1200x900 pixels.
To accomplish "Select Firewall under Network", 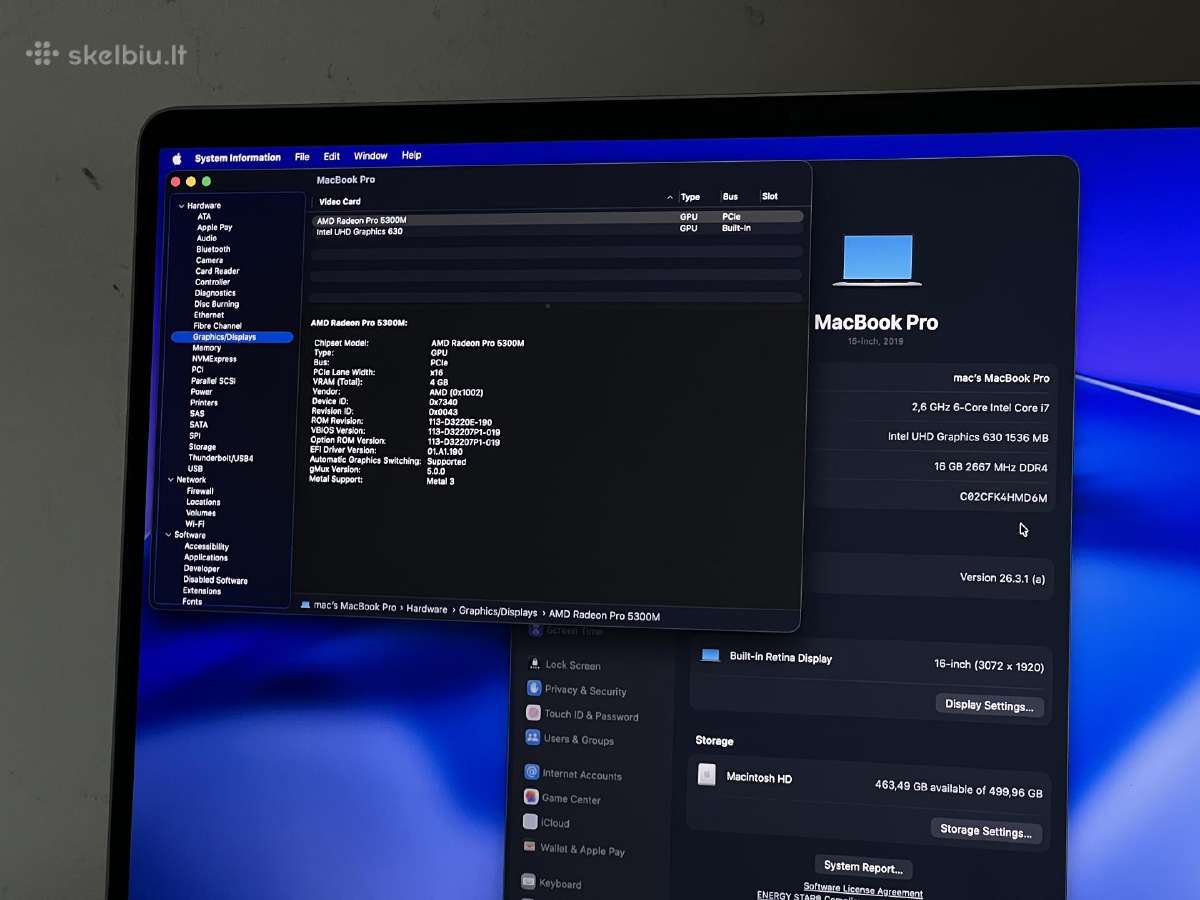I will [200, 491].
